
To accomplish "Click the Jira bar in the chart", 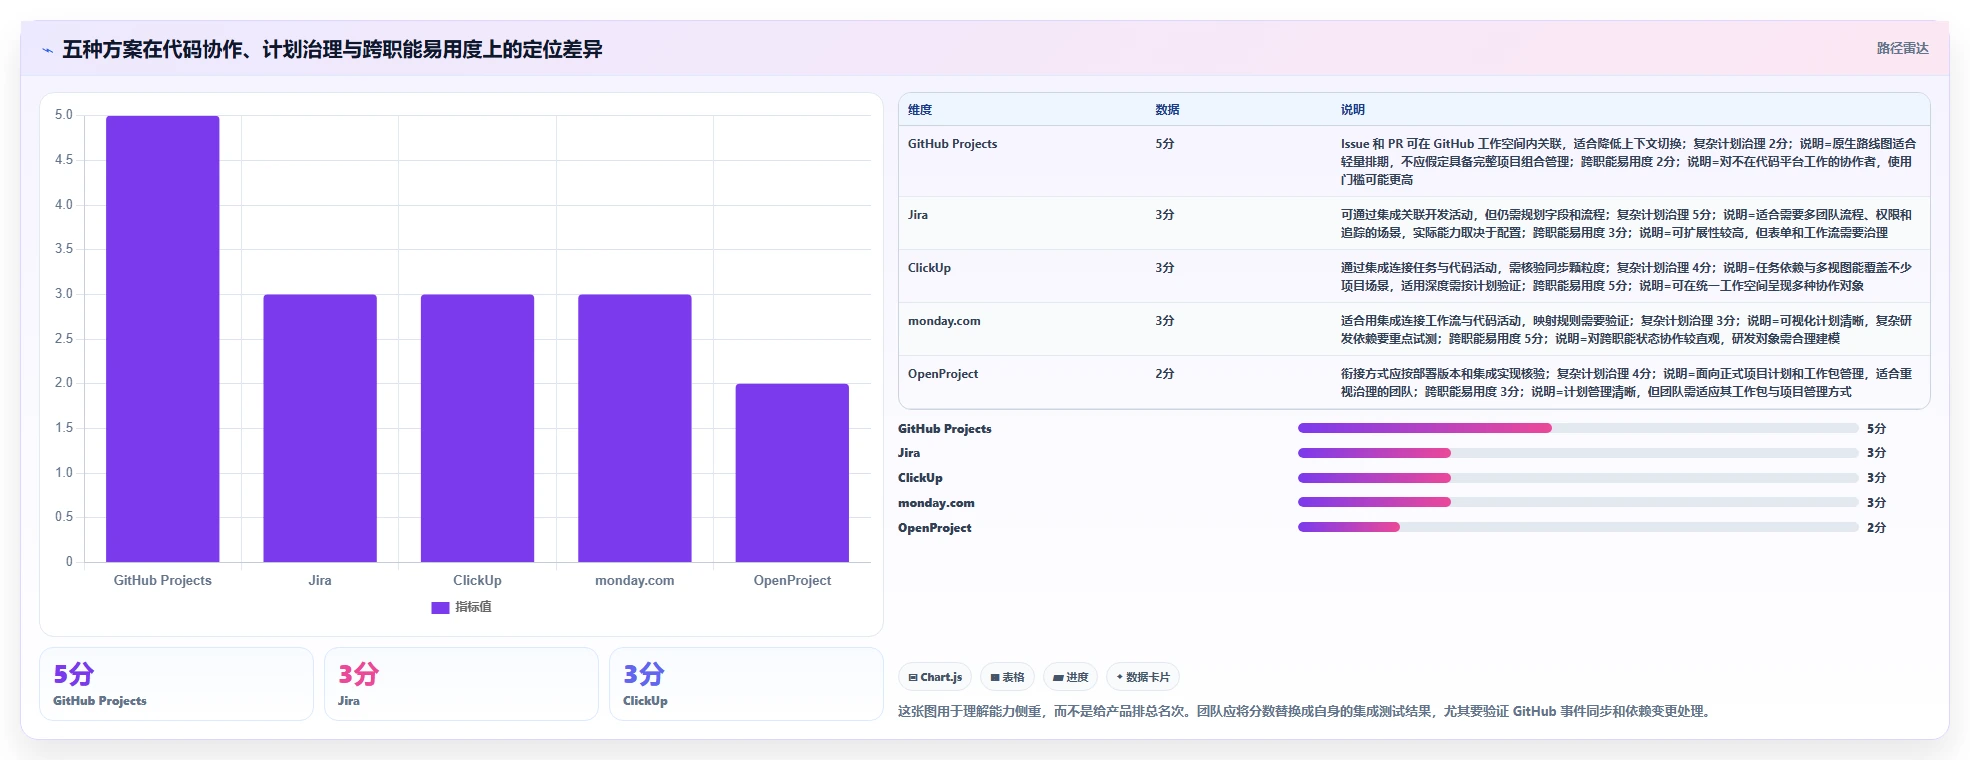I will [x=320, y=428].
